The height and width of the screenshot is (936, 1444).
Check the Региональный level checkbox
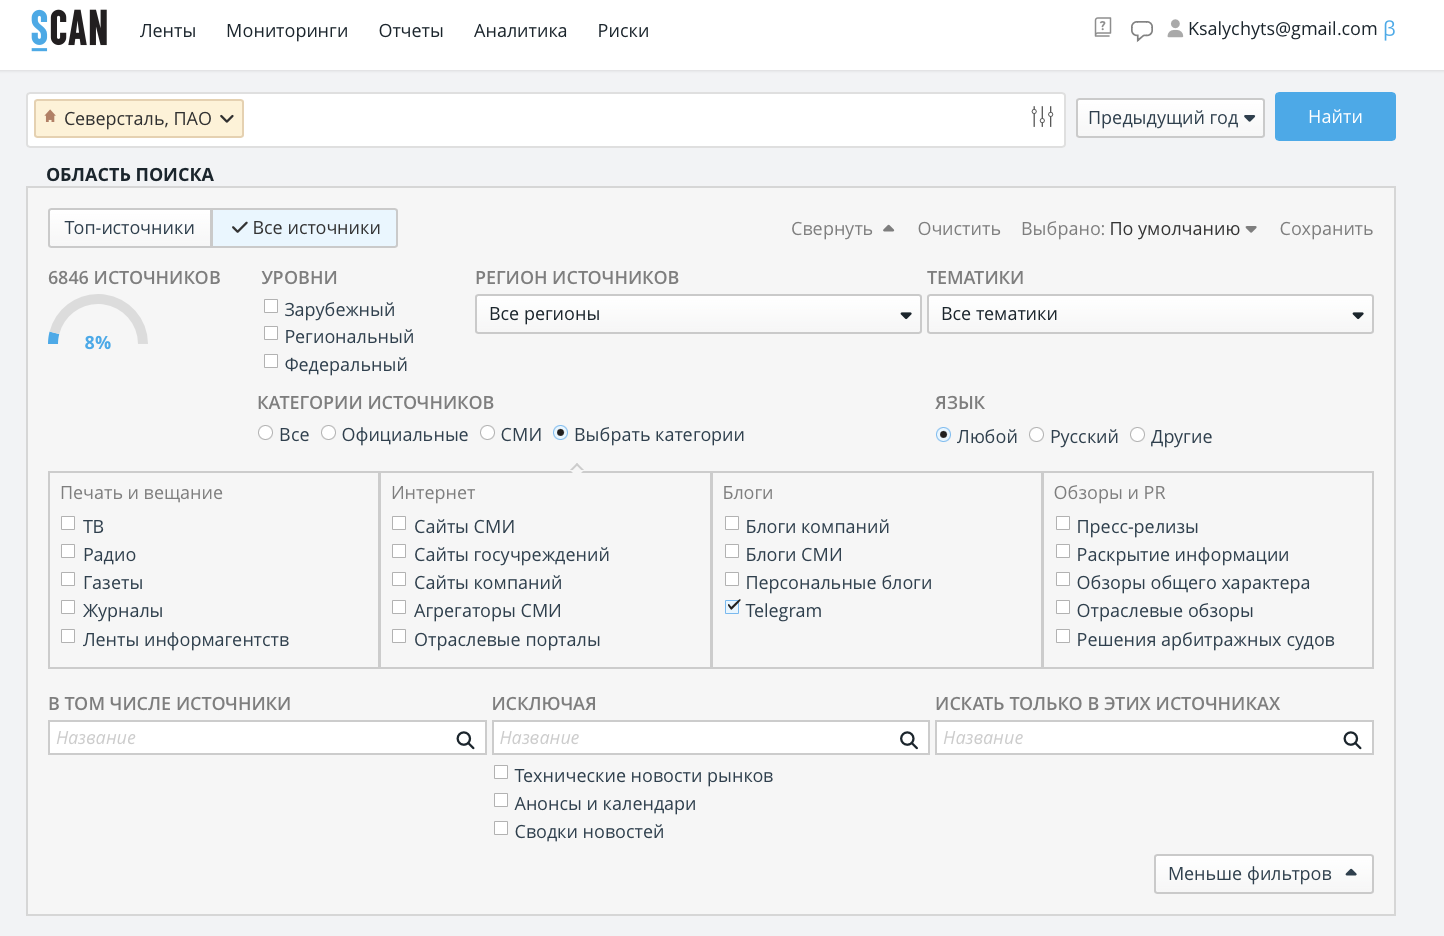tap(271, 333)
